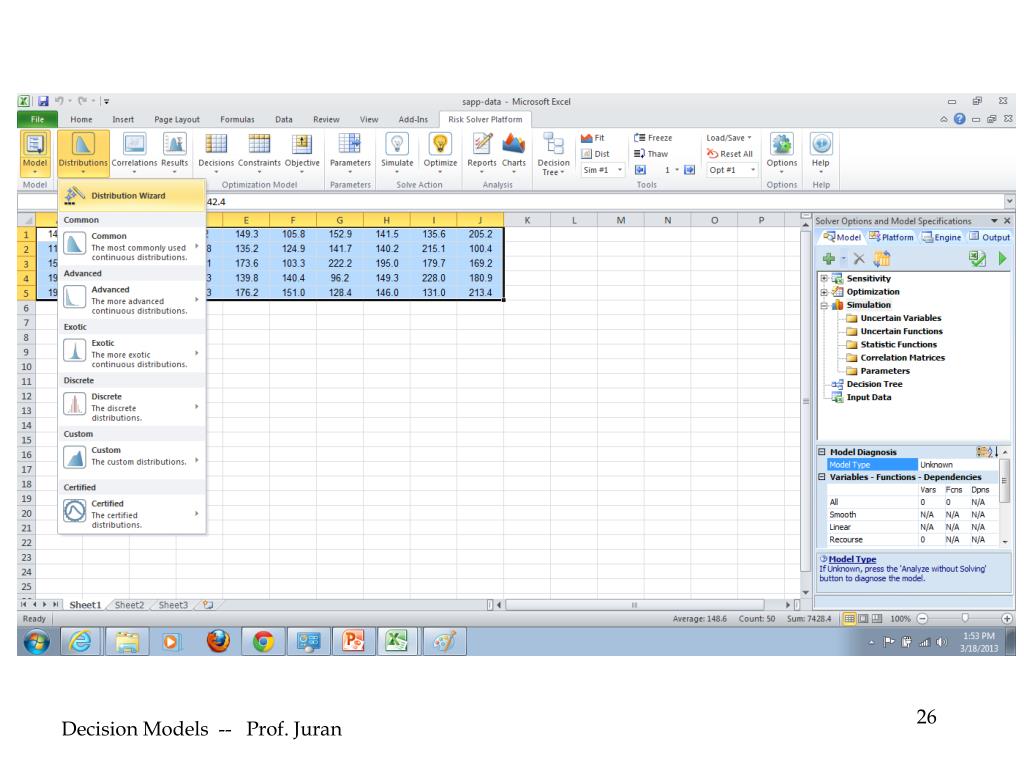Click the green plus add icon in the task pane

coord(829,259)
